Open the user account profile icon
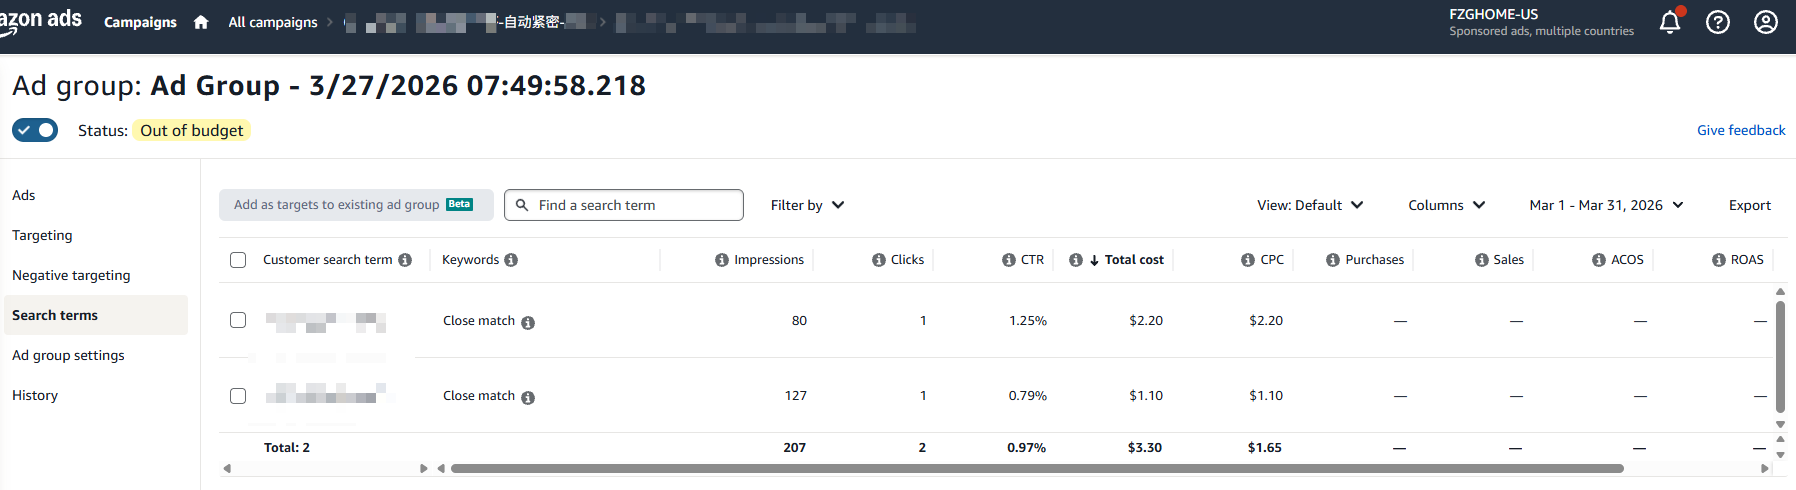 (1765, 22)
